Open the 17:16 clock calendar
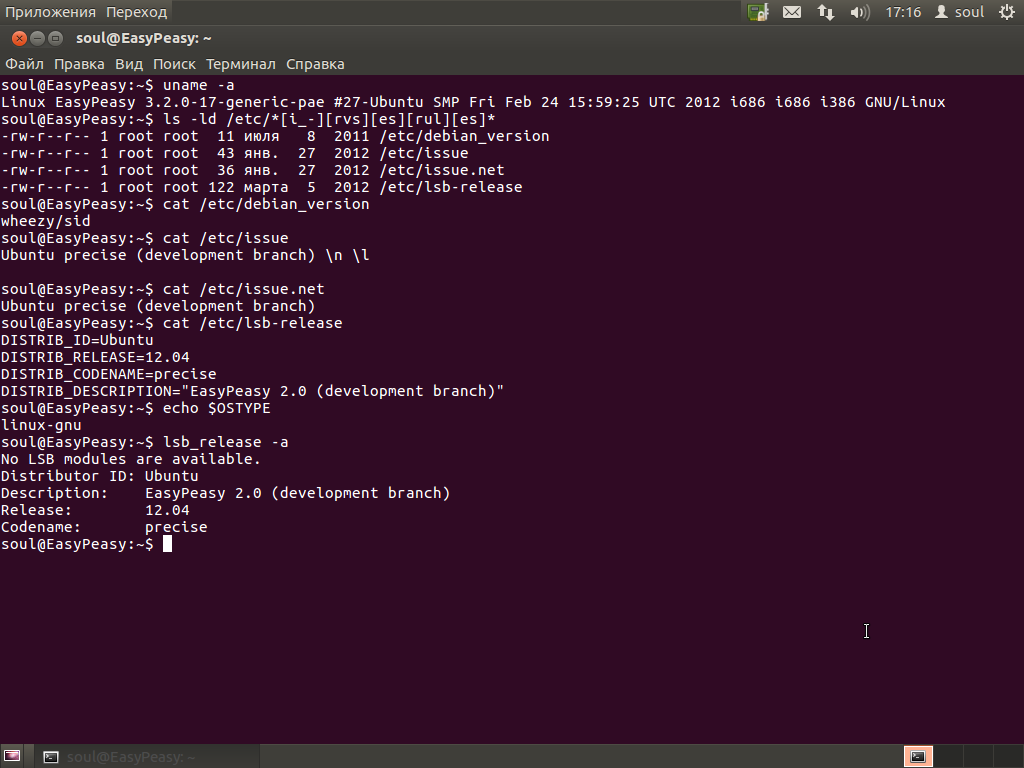 903,12
